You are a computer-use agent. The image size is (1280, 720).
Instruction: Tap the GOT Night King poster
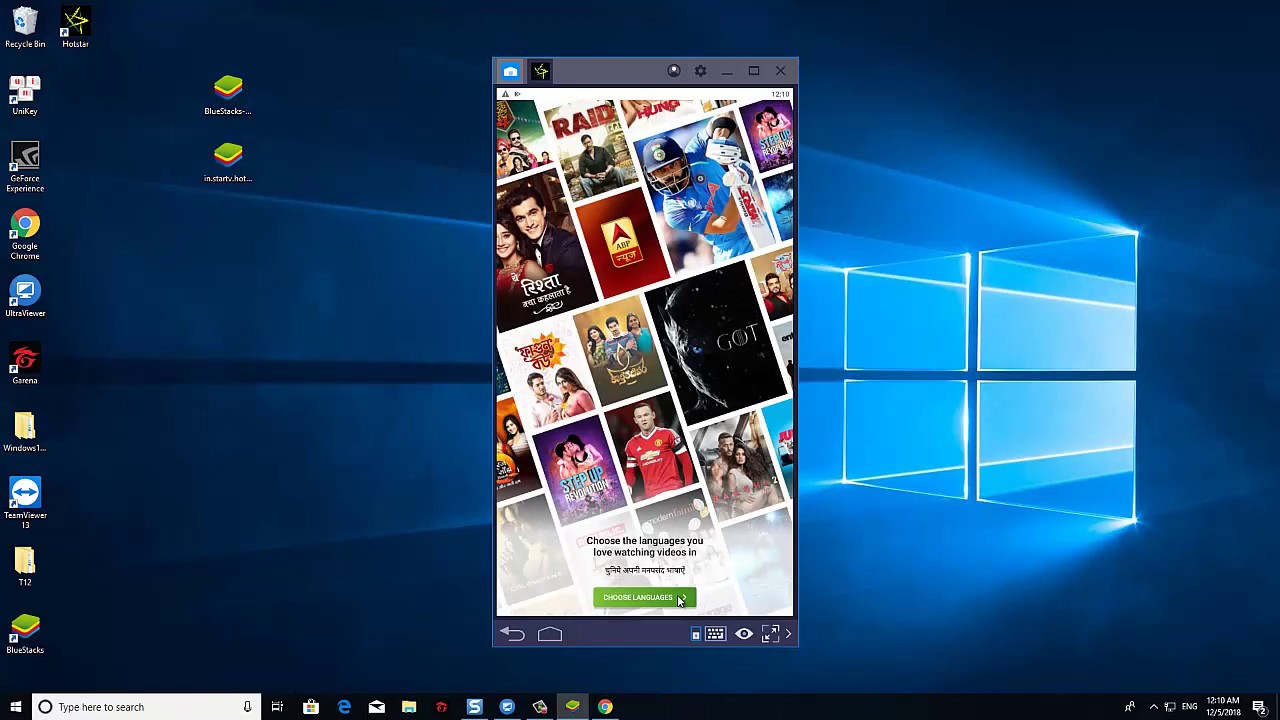pyautogui.click(x=718, y=342)
